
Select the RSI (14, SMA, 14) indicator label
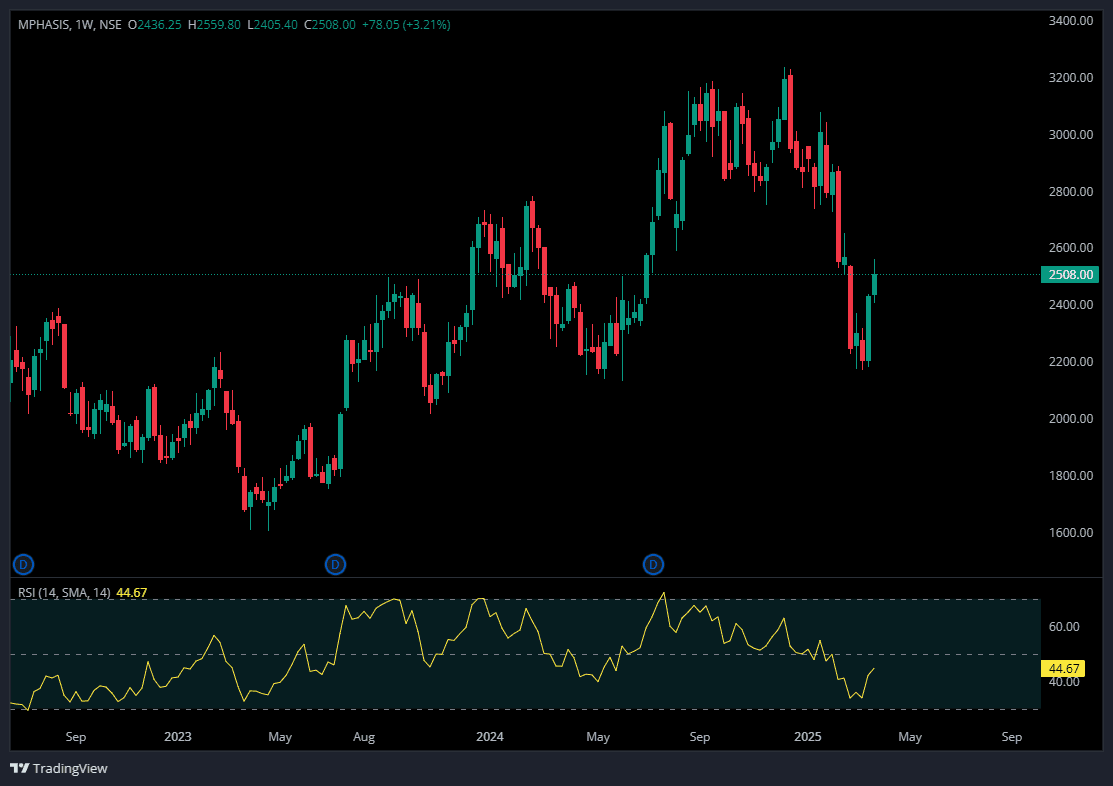64,593
